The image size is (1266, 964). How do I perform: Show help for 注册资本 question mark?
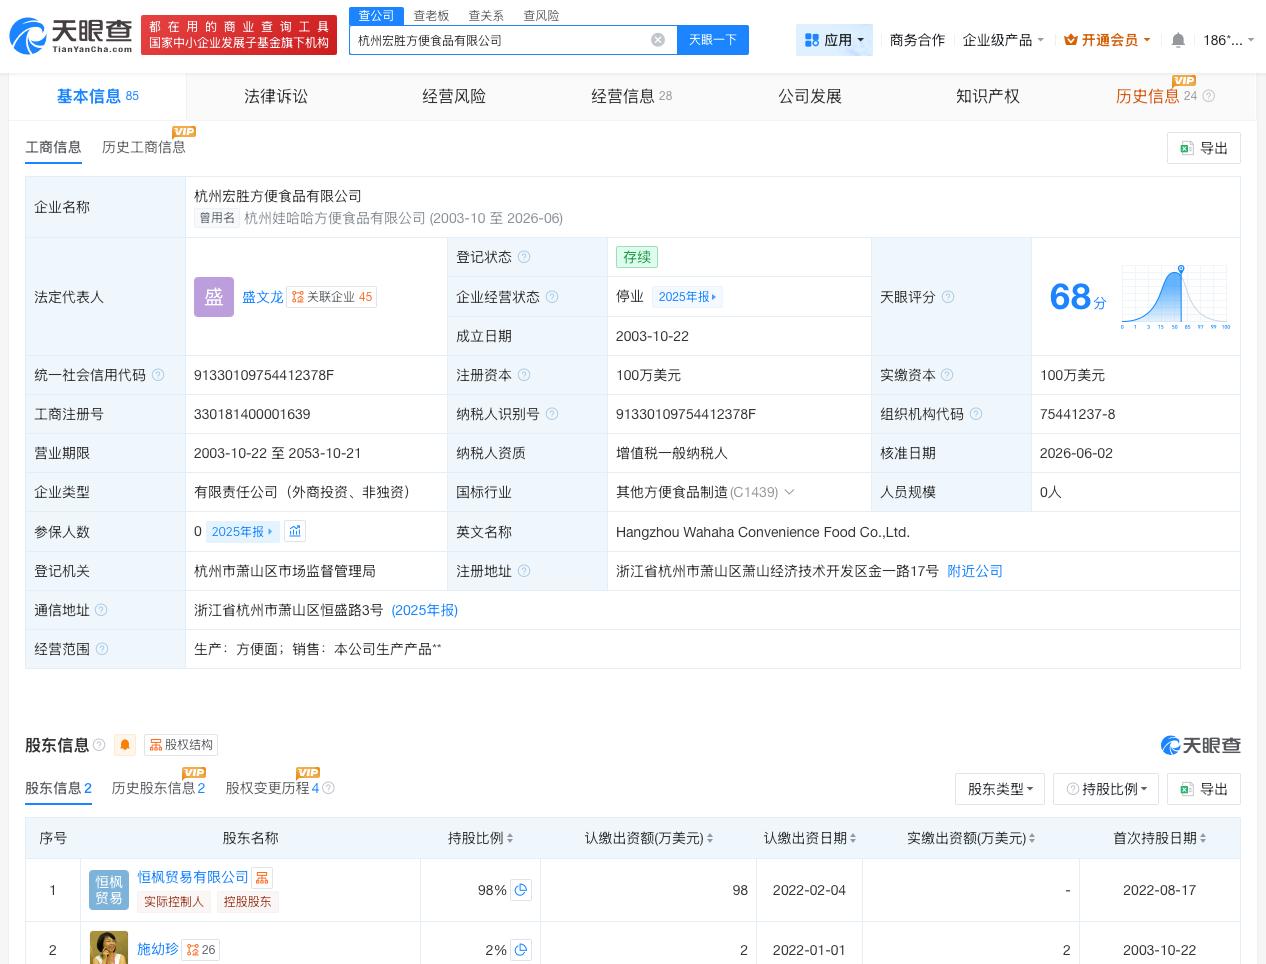pyautogui.click(x=524, y=375)
